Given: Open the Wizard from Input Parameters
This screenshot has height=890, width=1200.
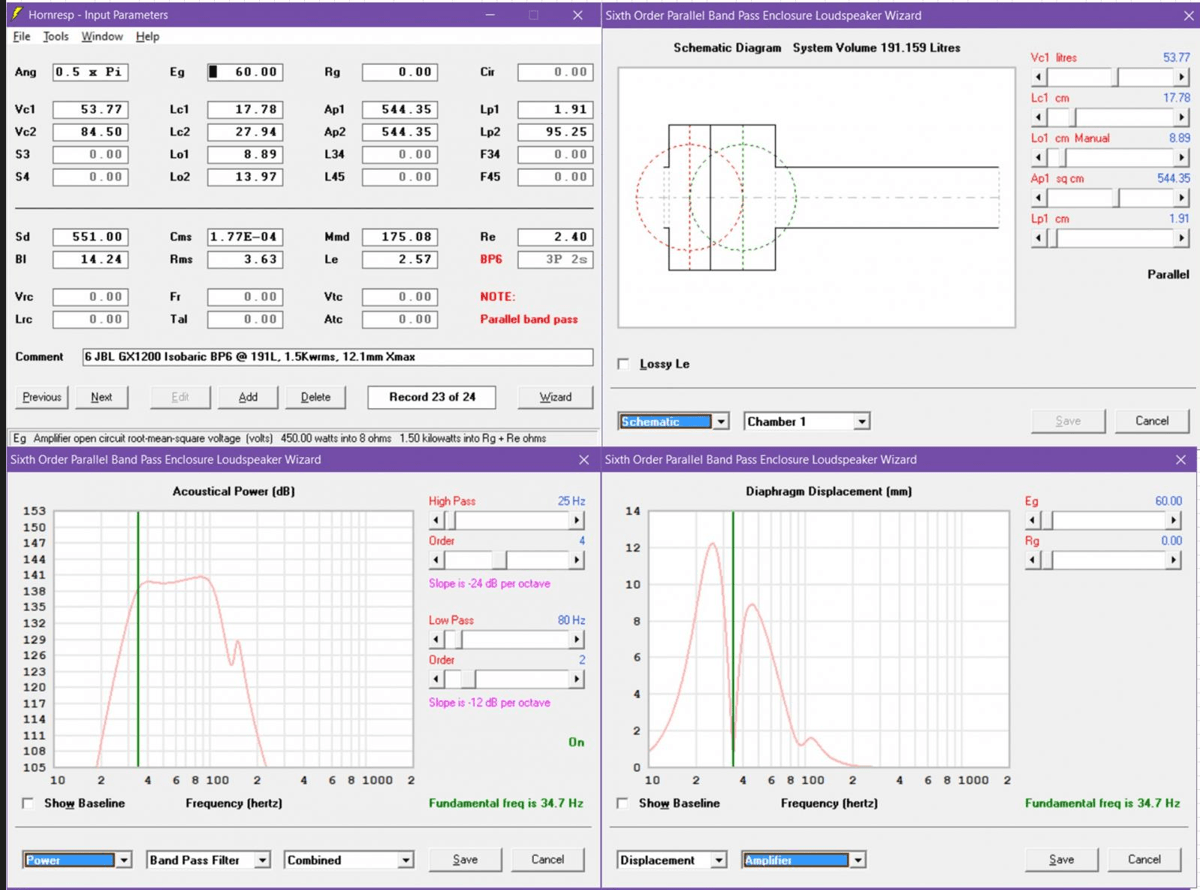Looking at the screenshot, I should tap(555, 397).
